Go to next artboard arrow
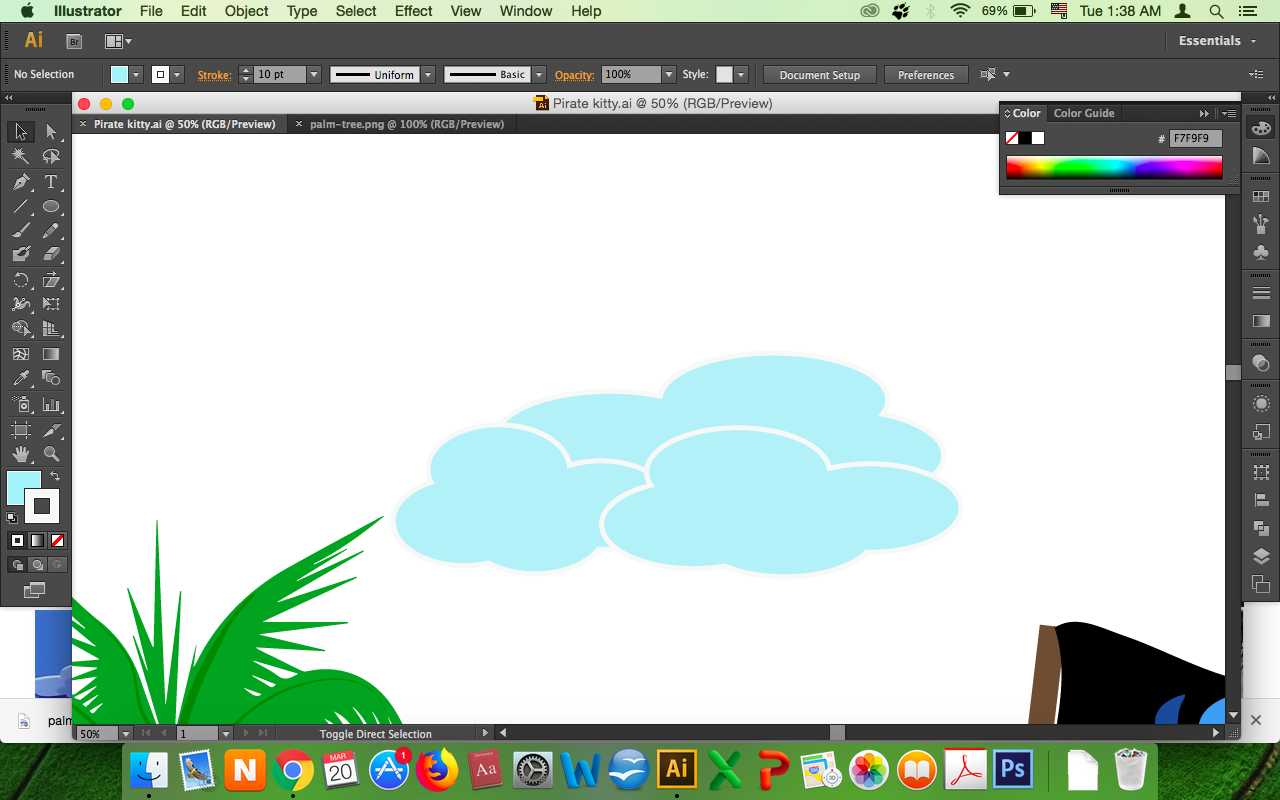This screenshot has height=800, width=1280. [x=247, y=734]
